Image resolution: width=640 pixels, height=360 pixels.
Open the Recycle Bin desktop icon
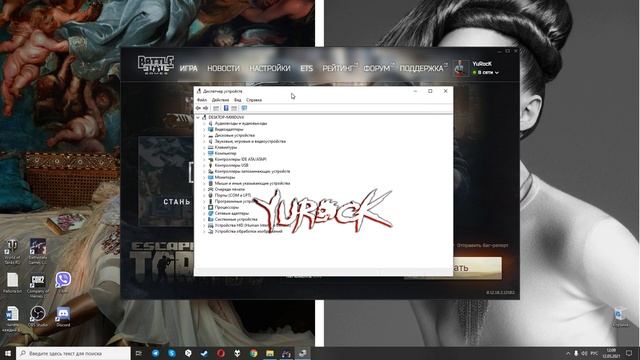pyautogui.click(x=620, y=317)
